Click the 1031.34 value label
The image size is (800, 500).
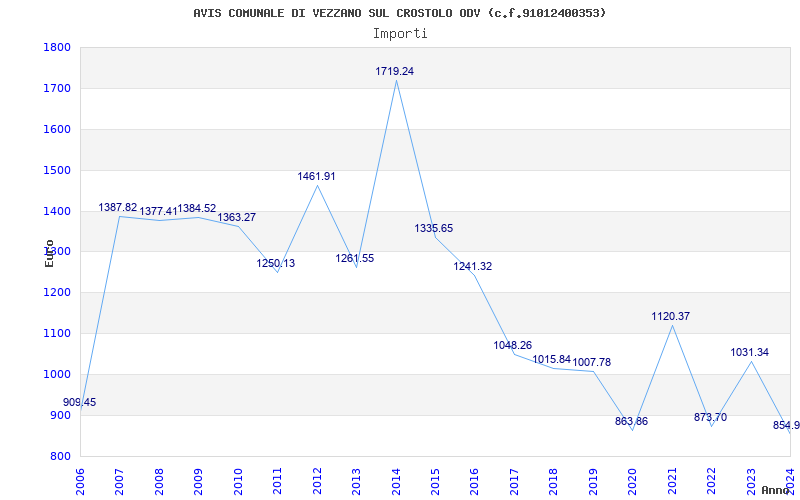749,353
